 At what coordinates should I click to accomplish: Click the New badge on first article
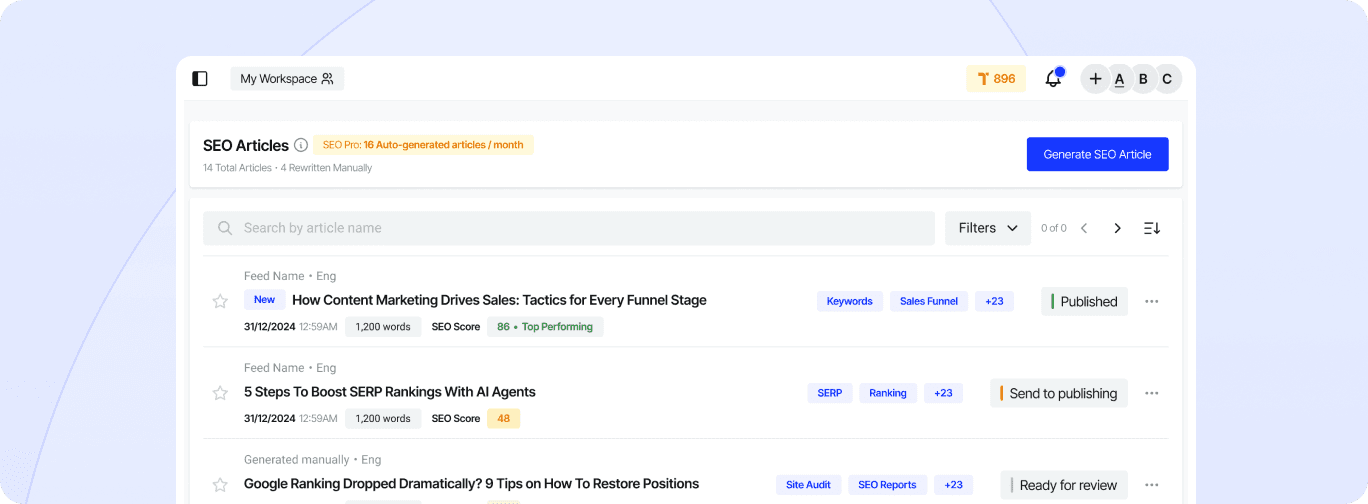(265, 300)
